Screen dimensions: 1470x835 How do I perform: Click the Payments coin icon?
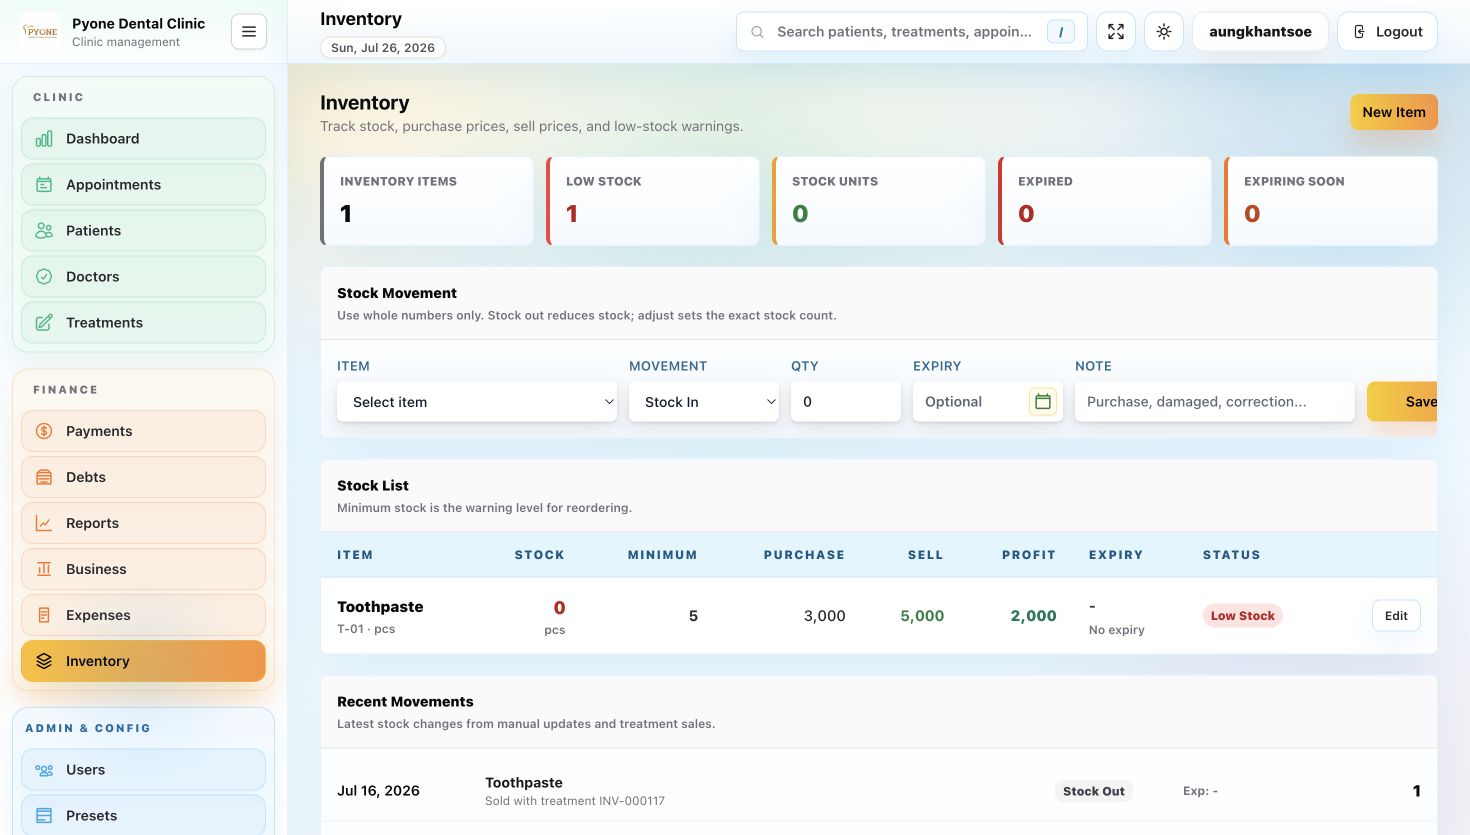(44, 431)
